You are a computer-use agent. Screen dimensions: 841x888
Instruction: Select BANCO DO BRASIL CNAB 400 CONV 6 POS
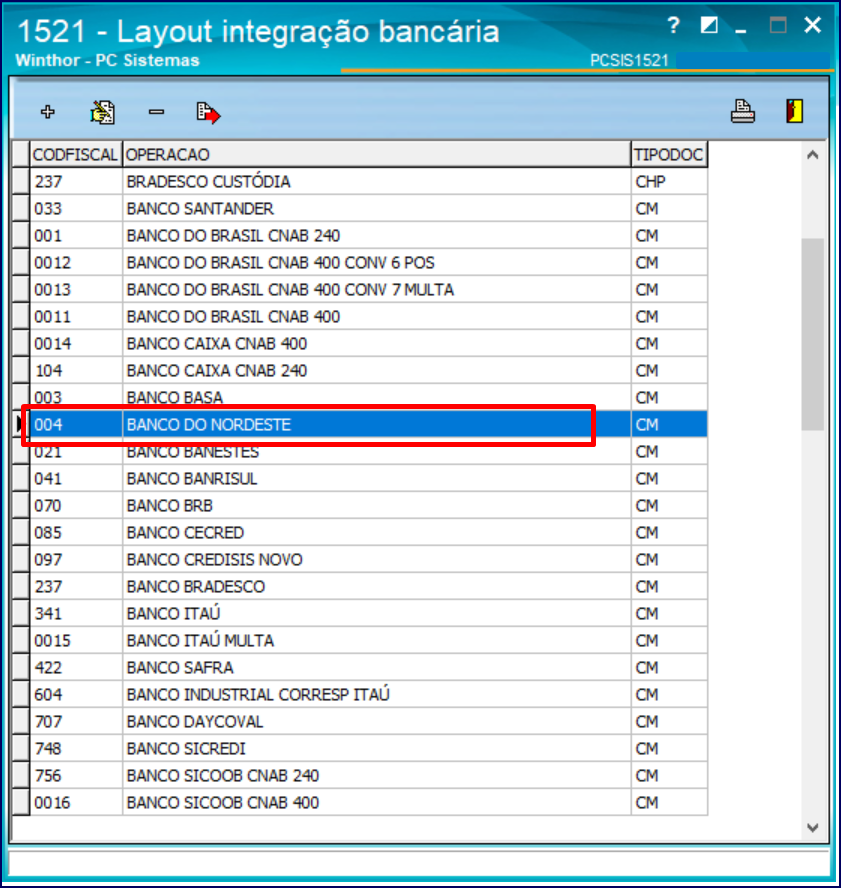point(360,263)
